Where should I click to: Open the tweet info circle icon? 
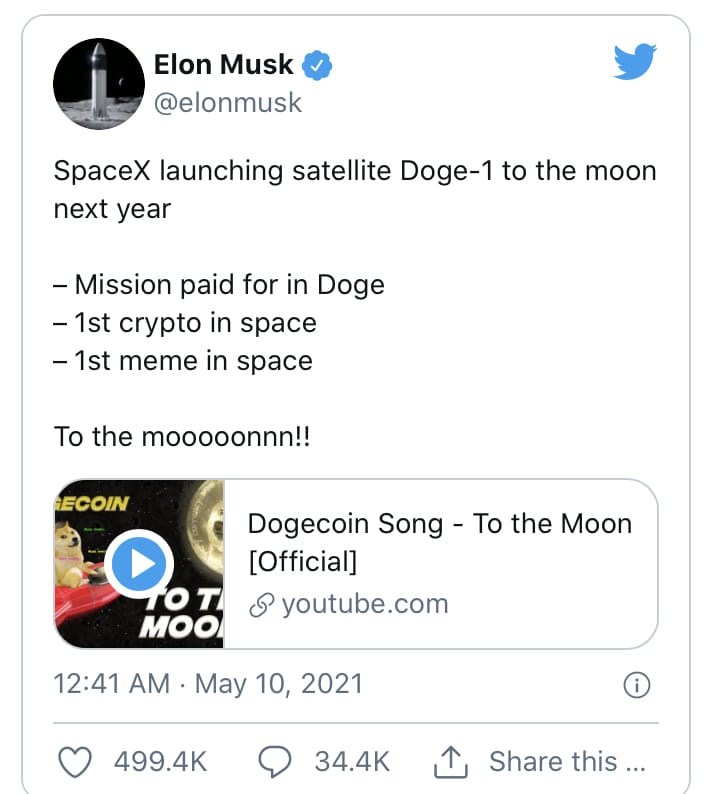click(x=636, y=685)
